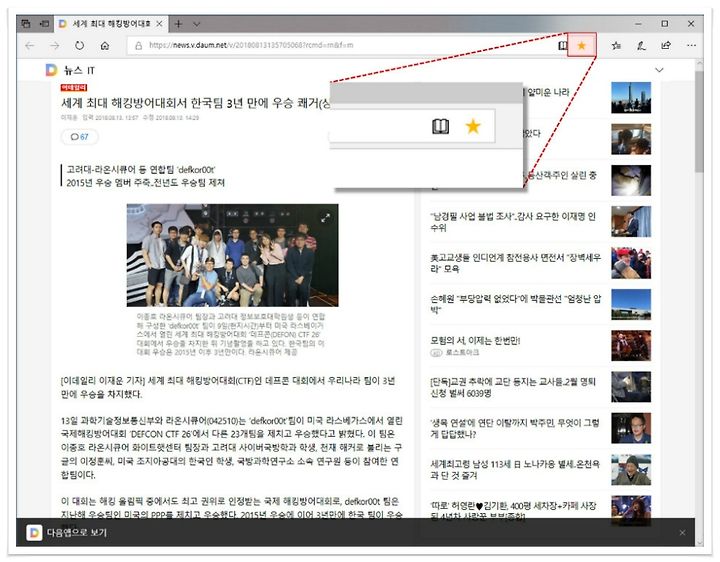Click thumbnail beside 손혜원 부당압력 story
Viewport: 720px width, 562px height.
tap(631, 304)
